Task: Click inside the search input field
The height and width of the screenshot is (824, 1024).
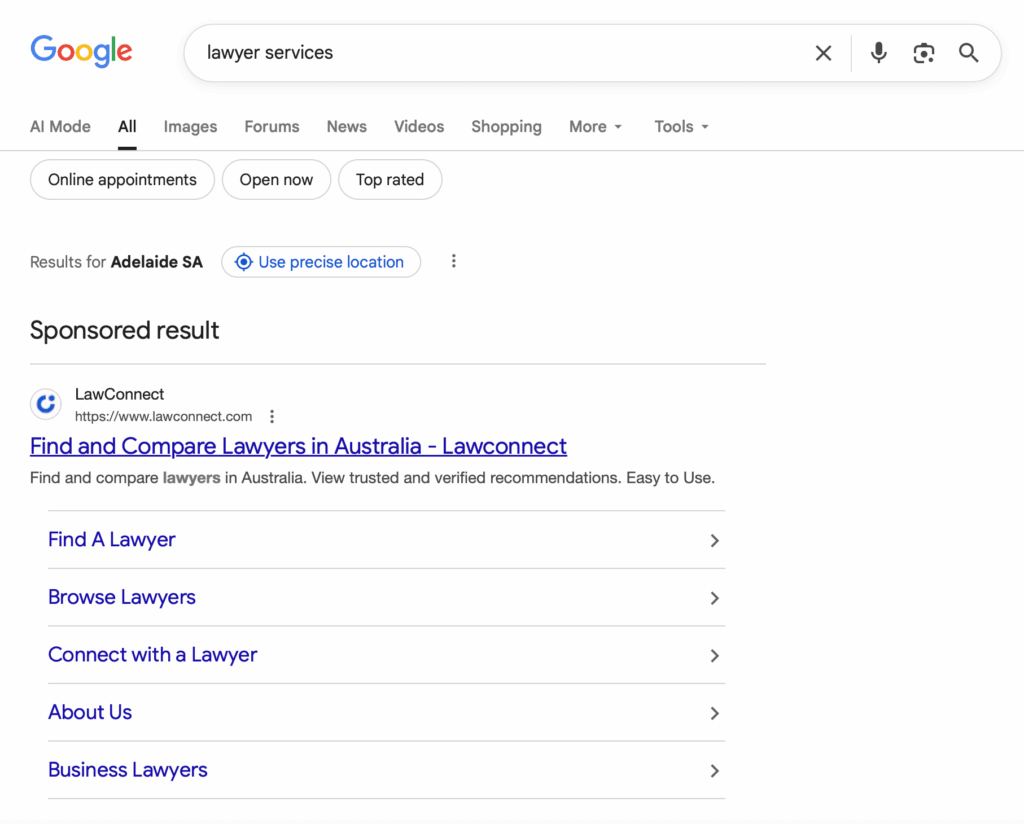Action: point(500,53)
